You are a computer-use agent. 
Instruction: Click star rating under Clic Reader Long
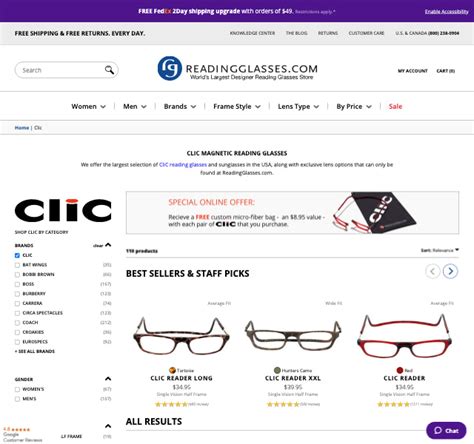click(171, 404)
